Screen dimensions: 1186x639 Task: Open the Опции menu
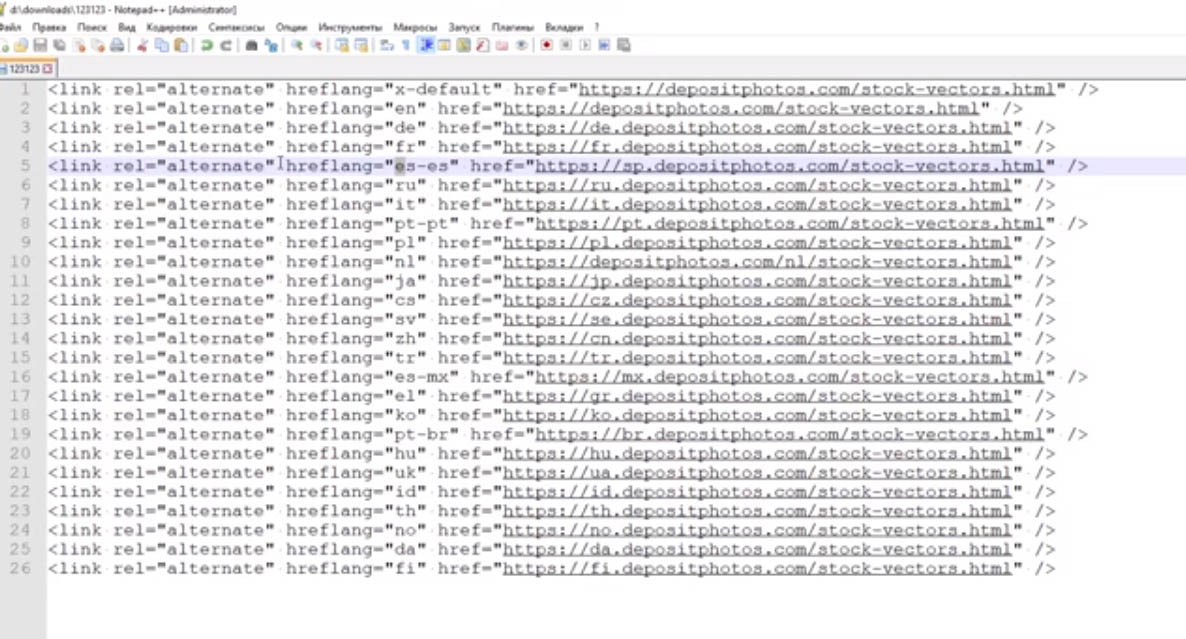pyautogui.click(x=291, y=27)
